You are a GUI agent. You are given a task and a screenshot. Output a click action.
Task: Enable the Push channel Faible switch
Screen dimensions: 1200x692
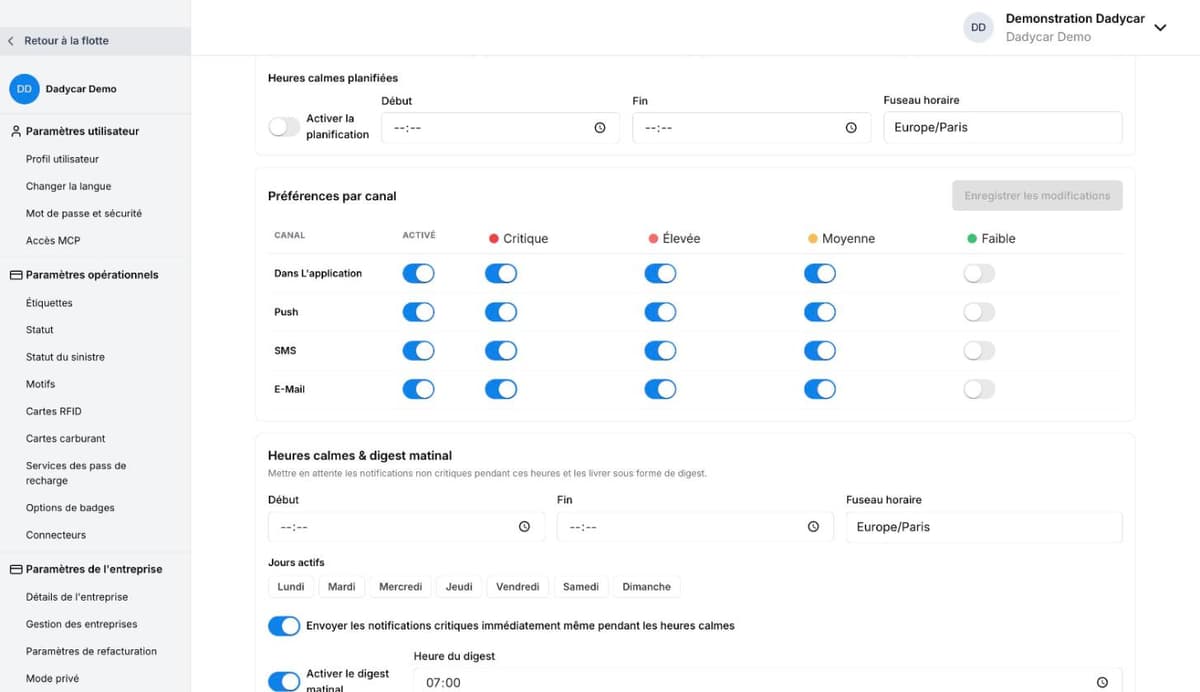coord(979,312)
